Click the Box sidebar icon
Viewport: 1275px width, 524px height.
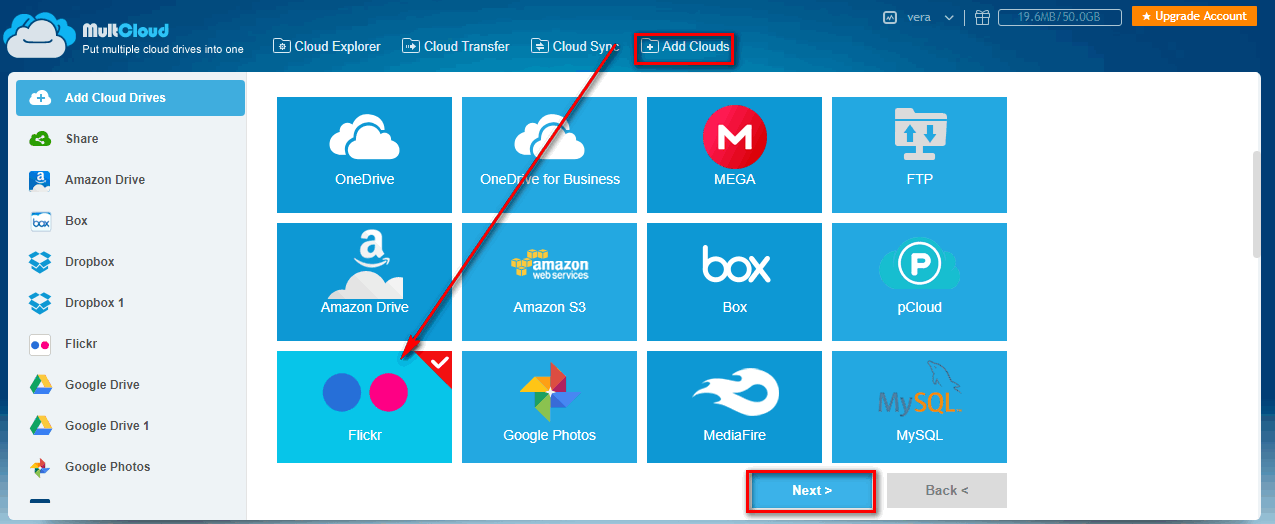40,221
